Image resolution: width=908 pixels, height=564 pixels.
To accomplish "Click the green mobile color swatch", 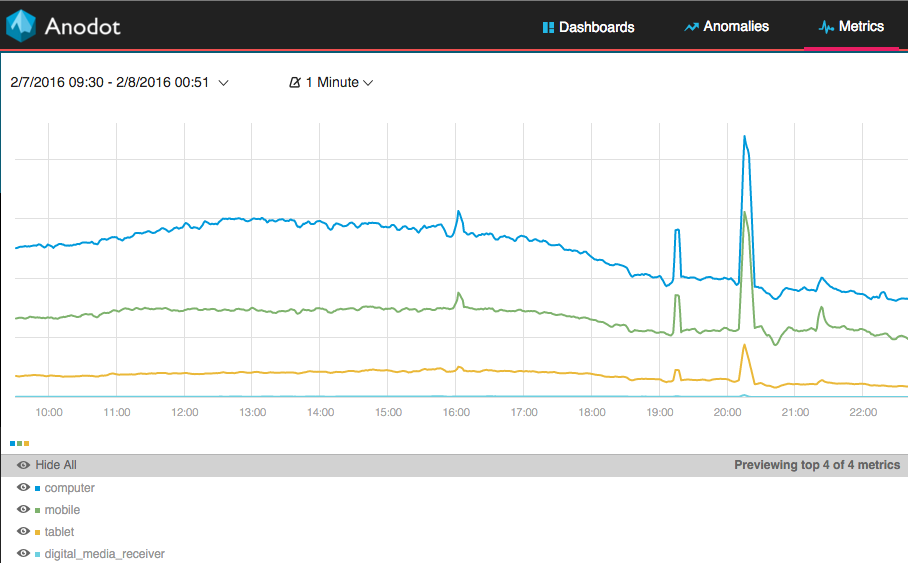I will pyautogui.click(x=38, y=511).
